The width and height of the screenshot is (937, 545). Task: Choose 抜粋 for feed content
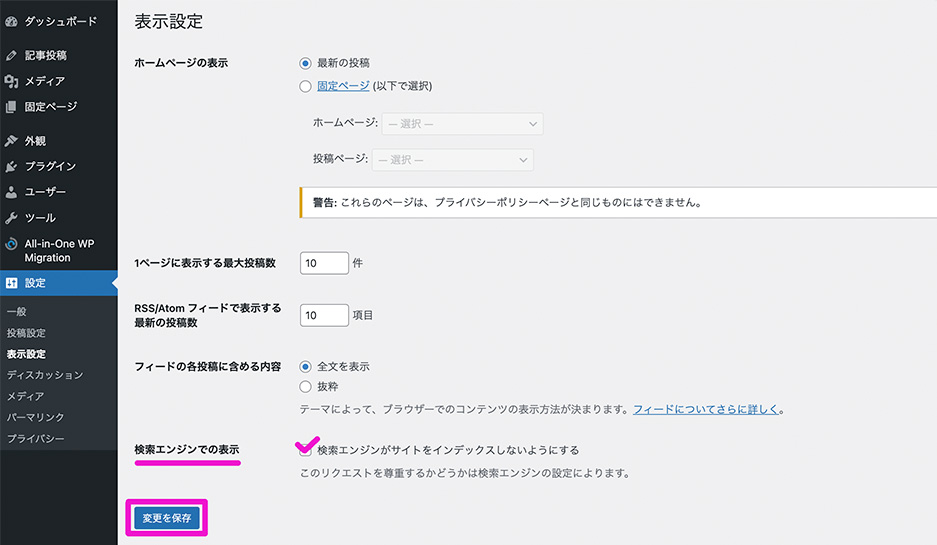coord(306,386)
